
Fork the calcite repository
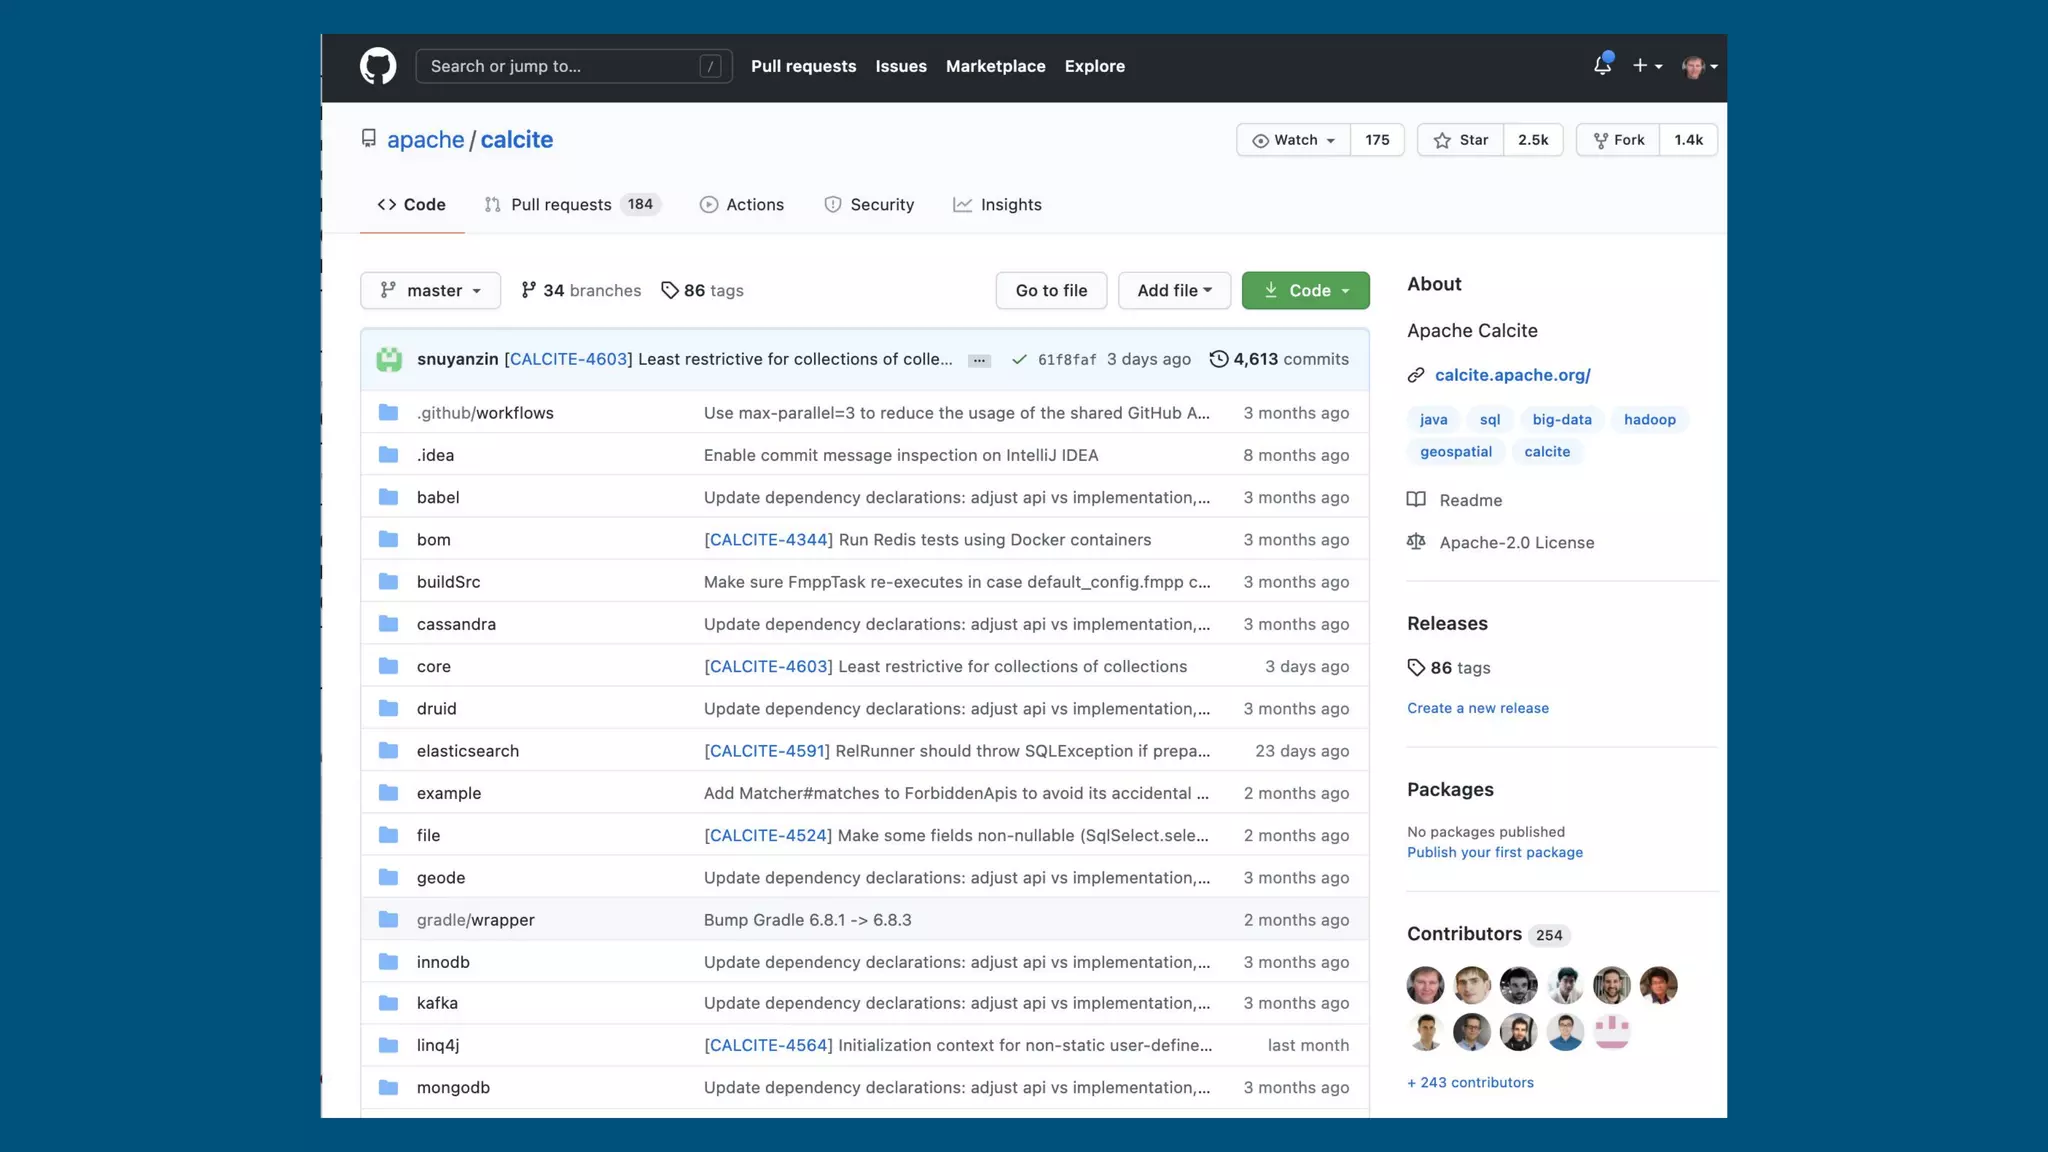coord(1618,140)
